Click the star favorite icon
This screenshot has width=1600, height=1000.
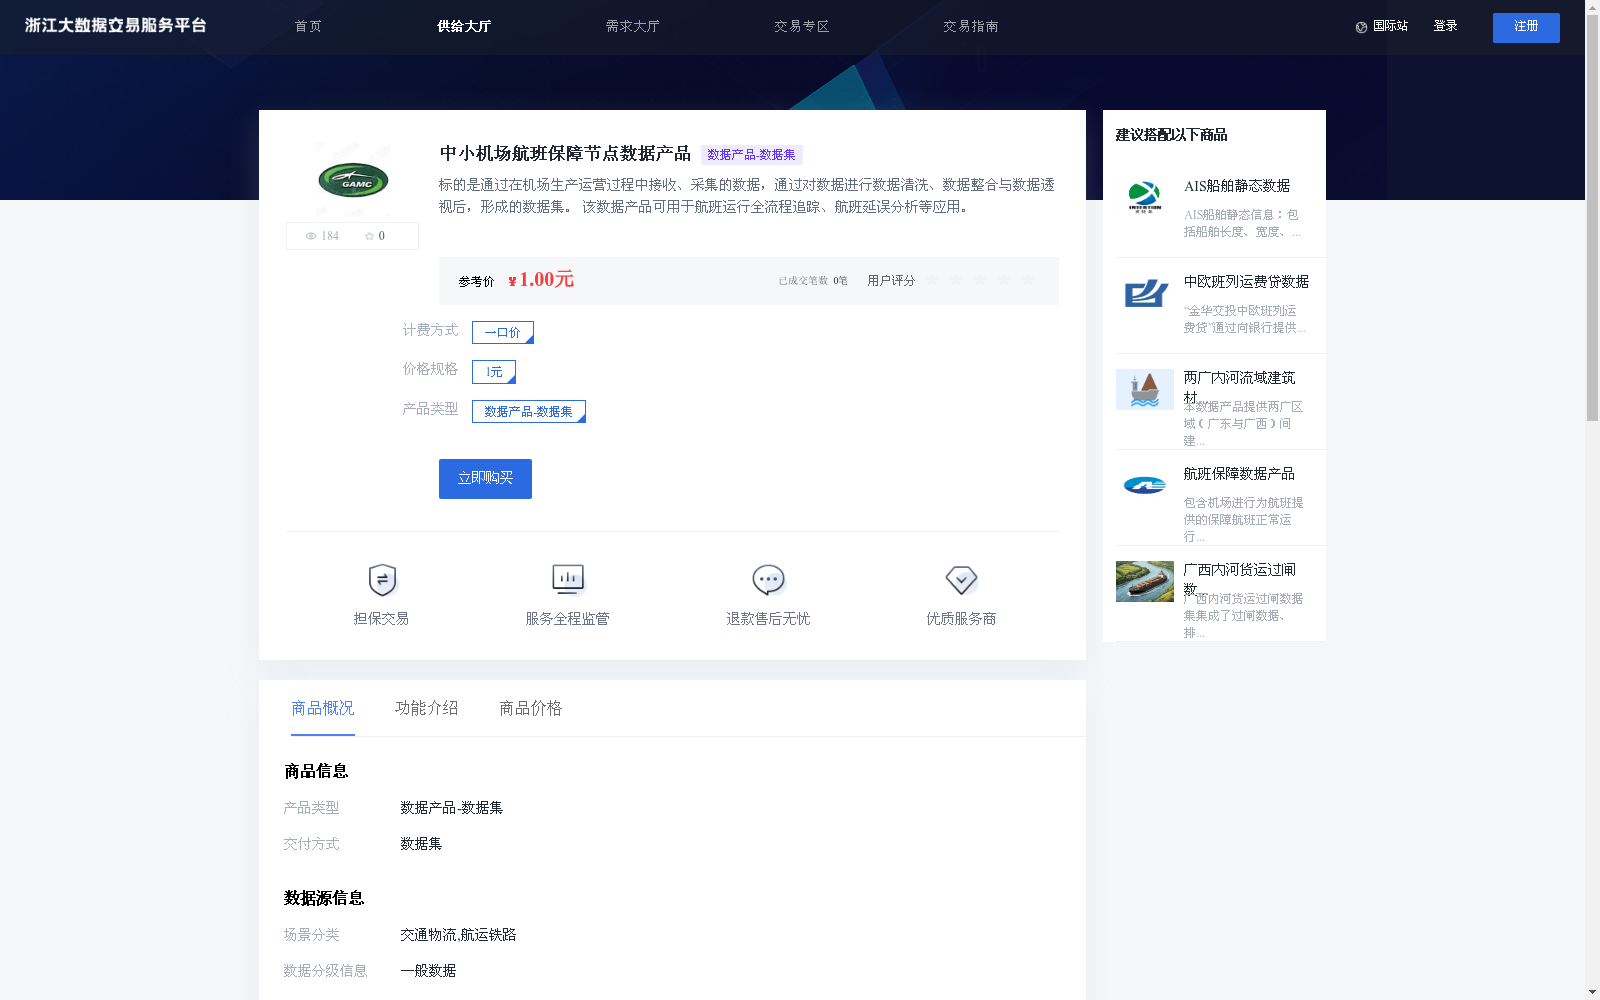click(x=369, y=236)
